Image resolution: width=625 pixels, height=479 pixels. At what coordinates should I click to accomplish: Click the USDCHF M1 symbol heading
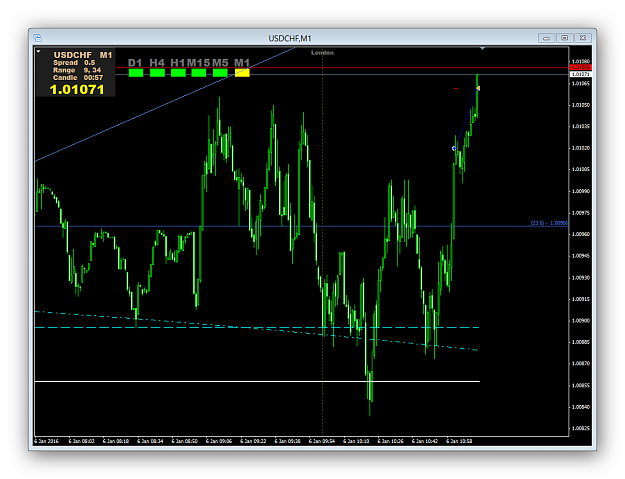tap(83, 55)
